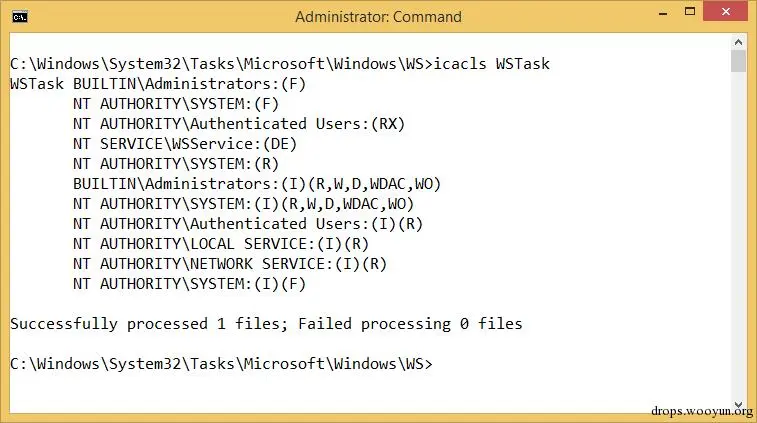Click the scrollbar down arrow
The height and width of the screenshot is (423, 757).
[738, 405]
